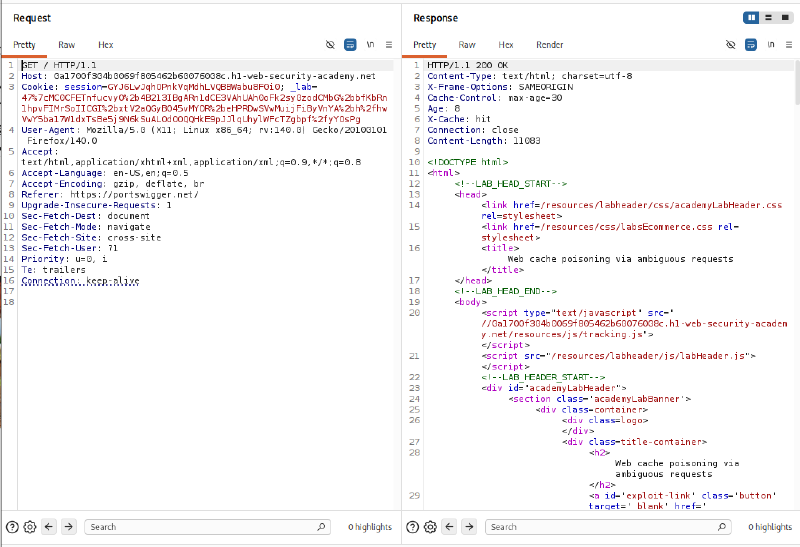
Task: Open the Response Render tab
Action: pyautogui.click(x=549, y=45)
